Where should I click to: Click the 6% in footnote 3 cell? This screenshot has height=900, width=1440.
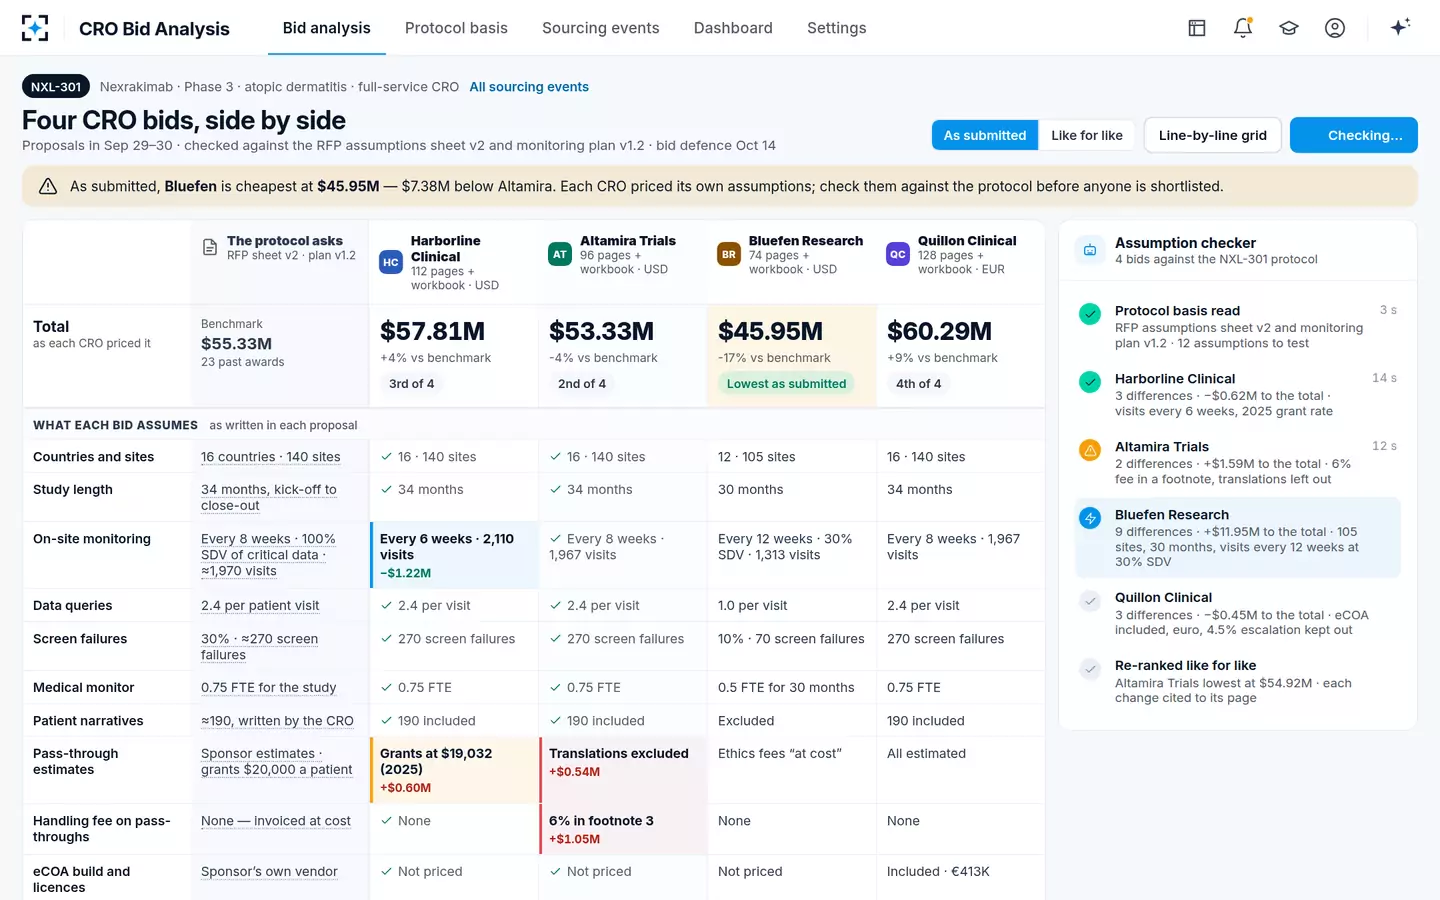point(623,829)
